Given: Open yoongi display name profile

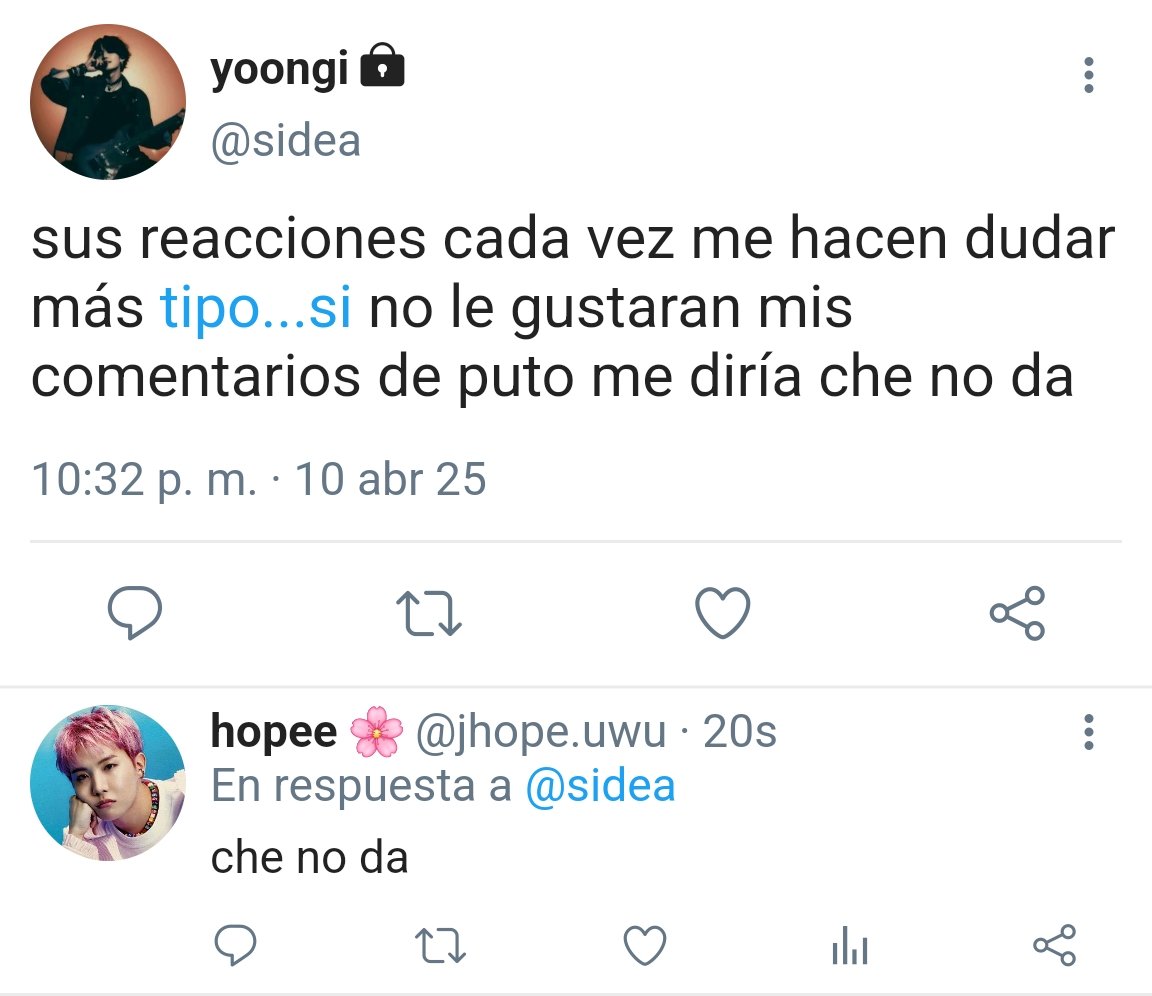Looking at the screenshot, I should (x=279, y=71).
